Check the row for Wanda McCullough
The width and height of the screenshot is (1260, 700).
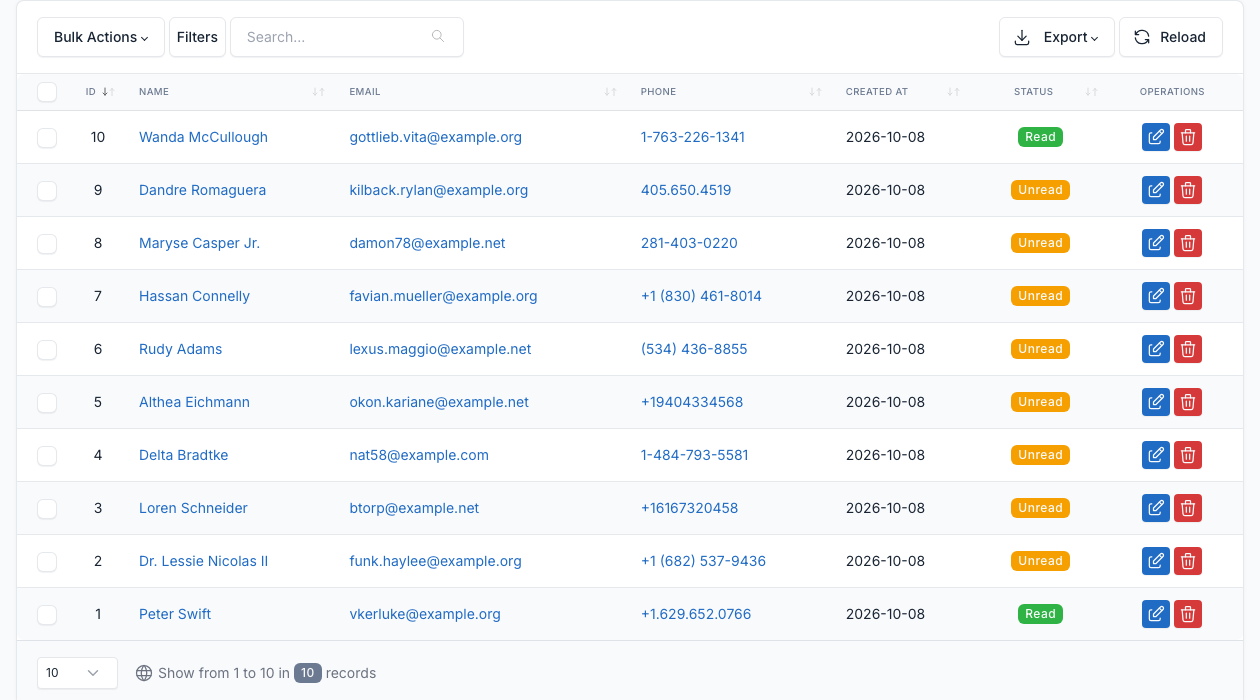pos(47,138)
